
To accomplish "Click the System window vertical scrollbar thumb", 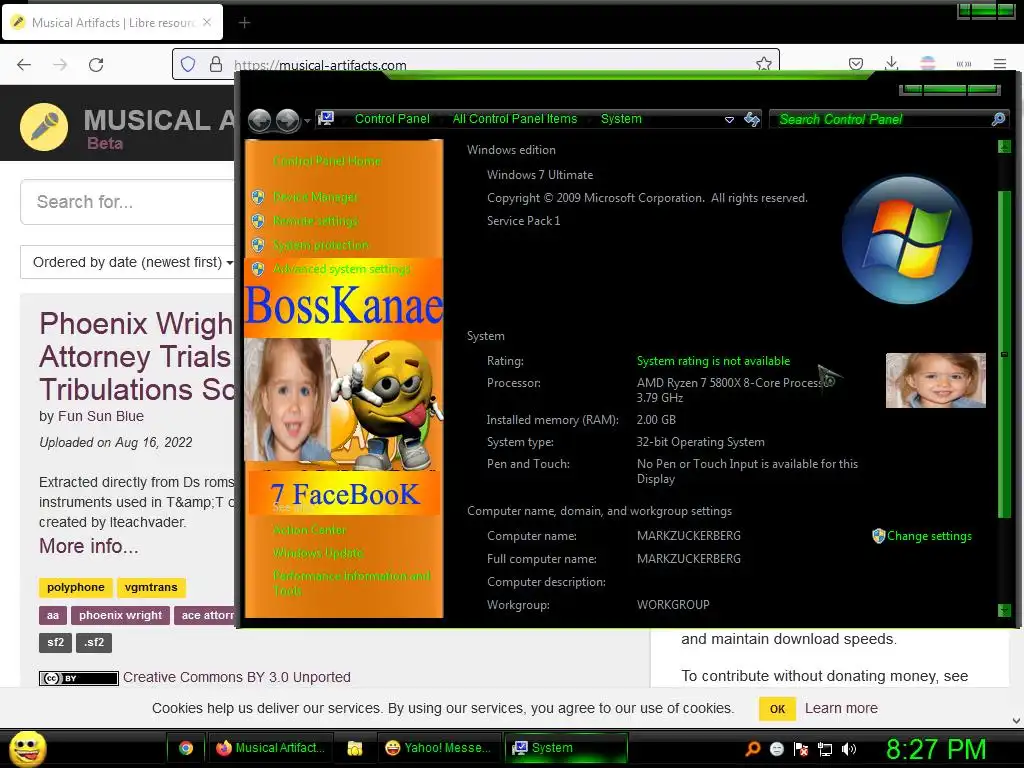I will [1004, 354].
